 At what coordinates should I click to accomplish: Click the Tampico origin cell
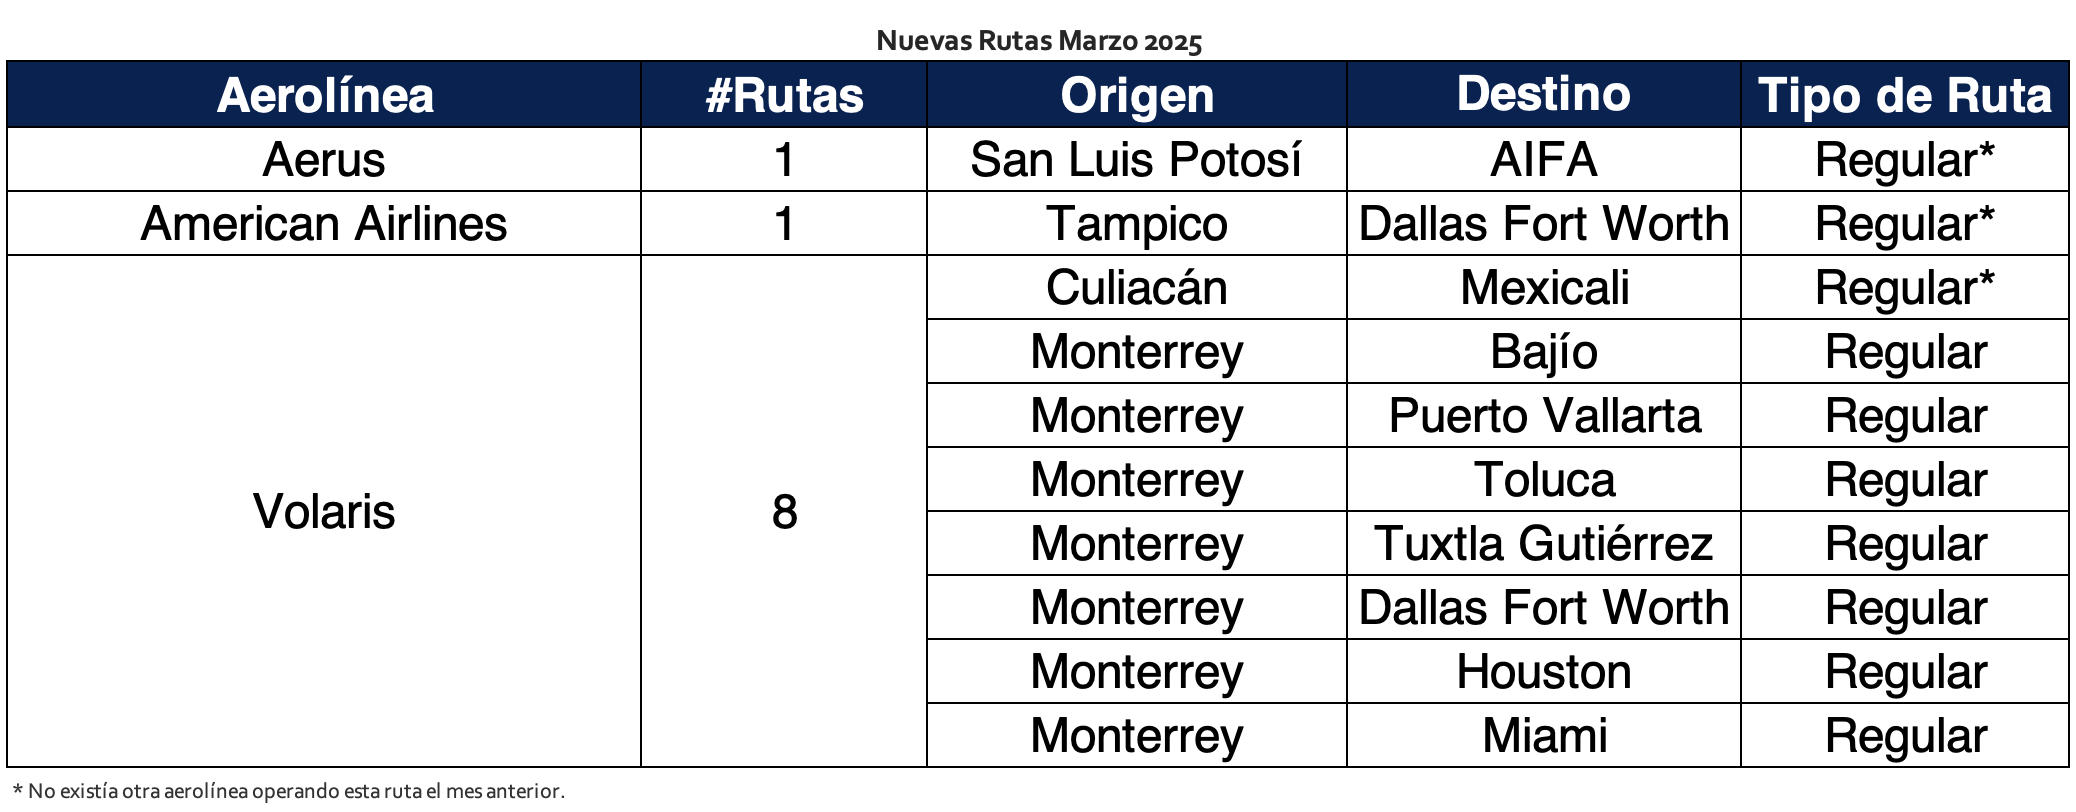(1137, 224)
